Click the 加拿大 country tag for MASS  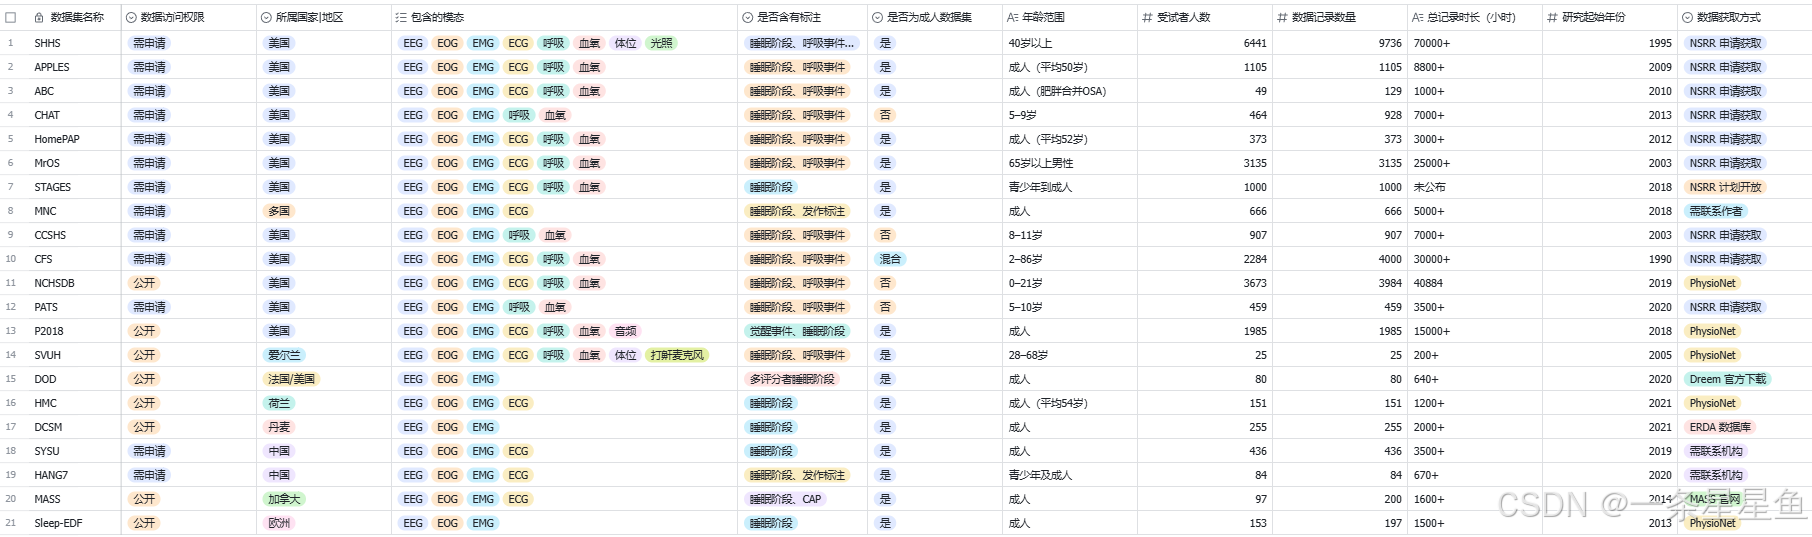[x=284, y=499]
